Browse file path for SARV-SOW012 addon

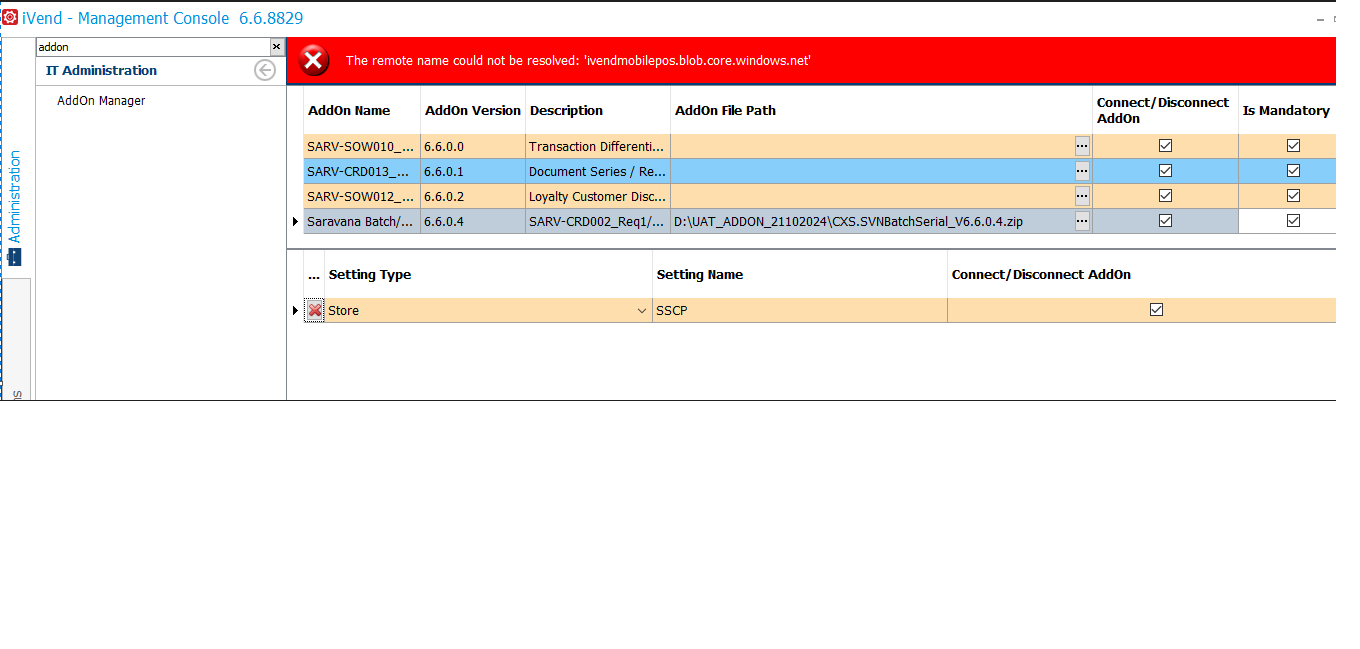click(x=1082, y=197)
